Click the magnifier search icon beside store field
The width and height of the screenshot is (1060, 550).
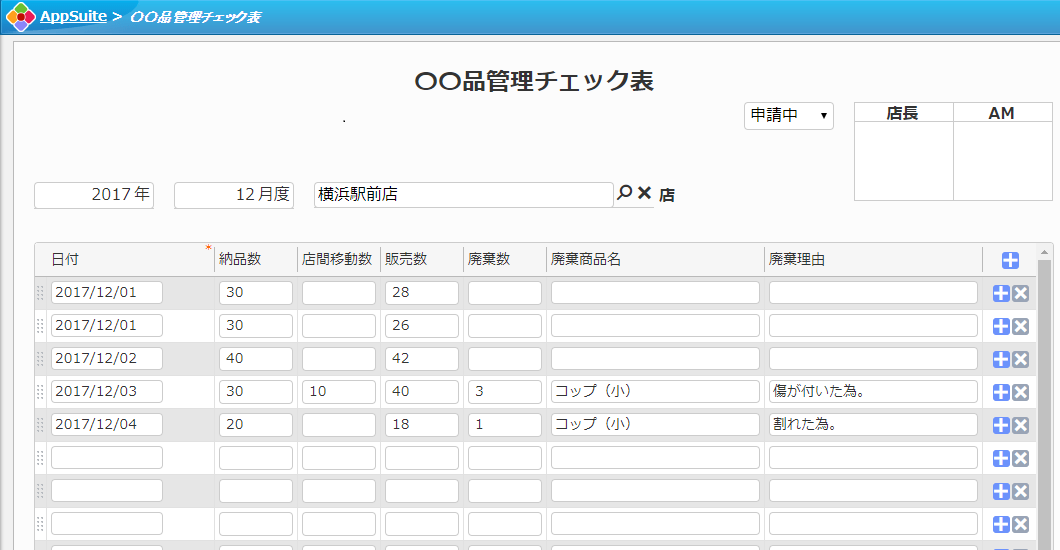624,193
